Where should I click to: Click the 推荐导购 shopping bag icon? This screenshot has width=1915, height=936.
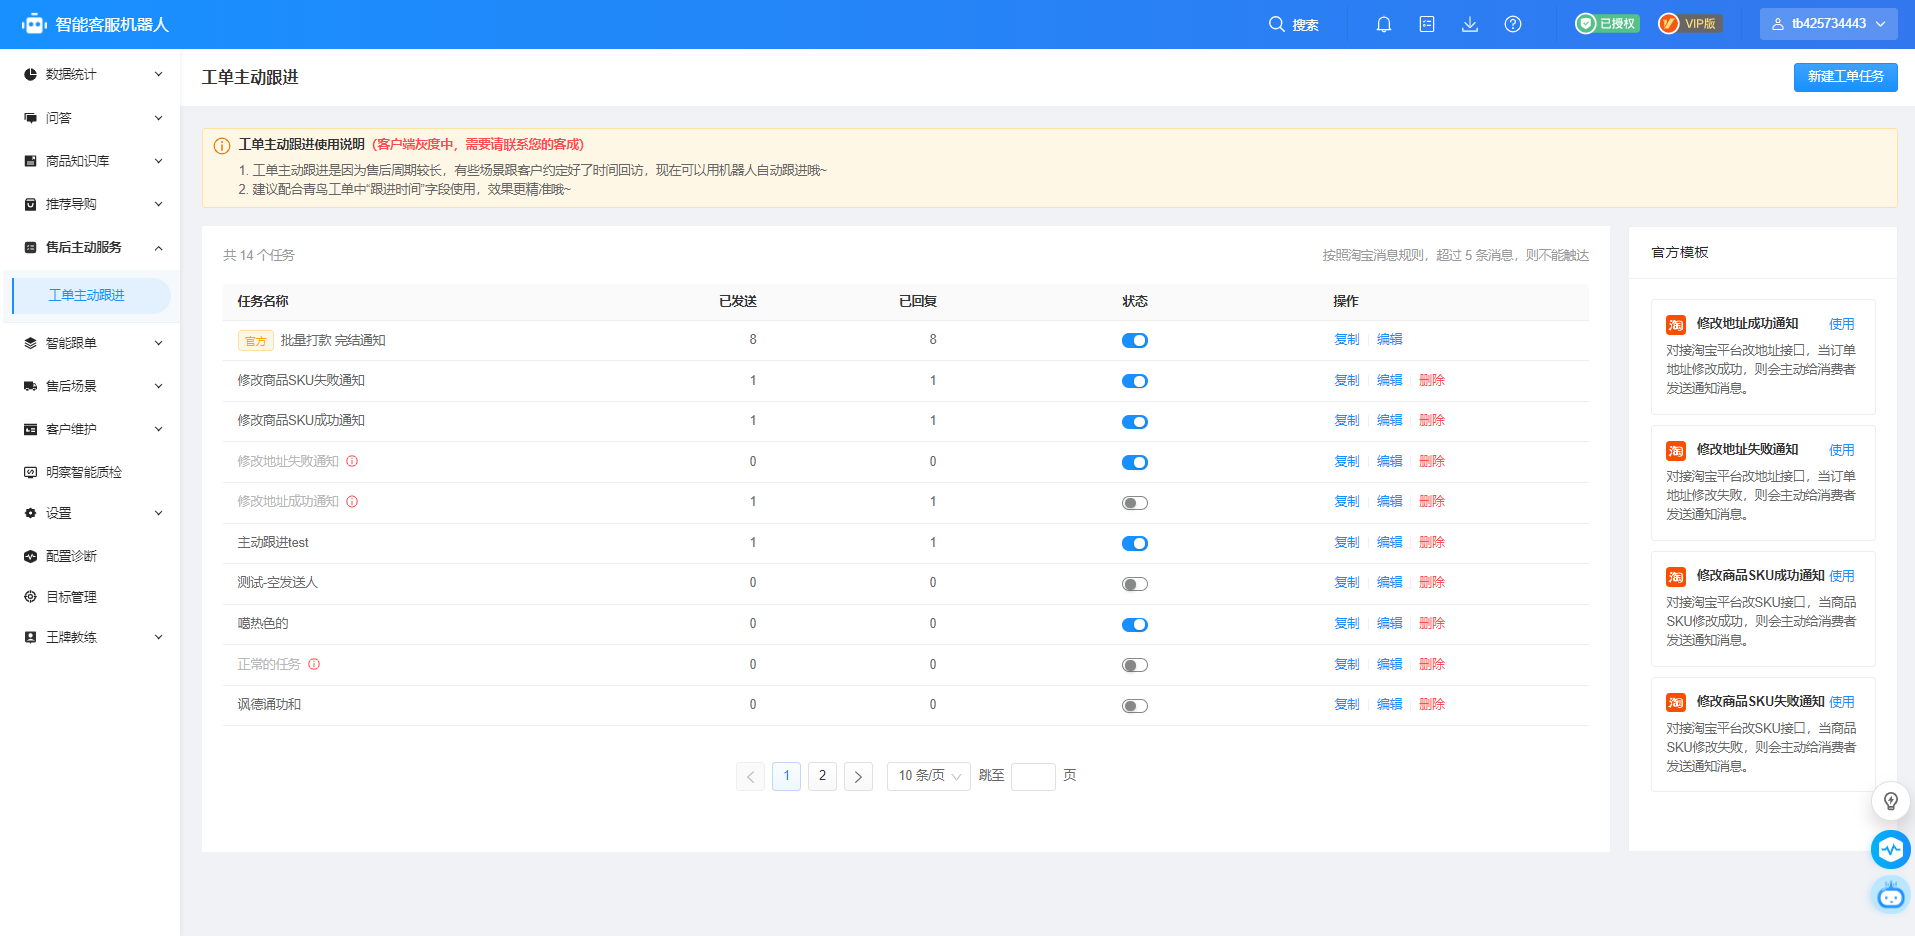(x=30, y=204)
